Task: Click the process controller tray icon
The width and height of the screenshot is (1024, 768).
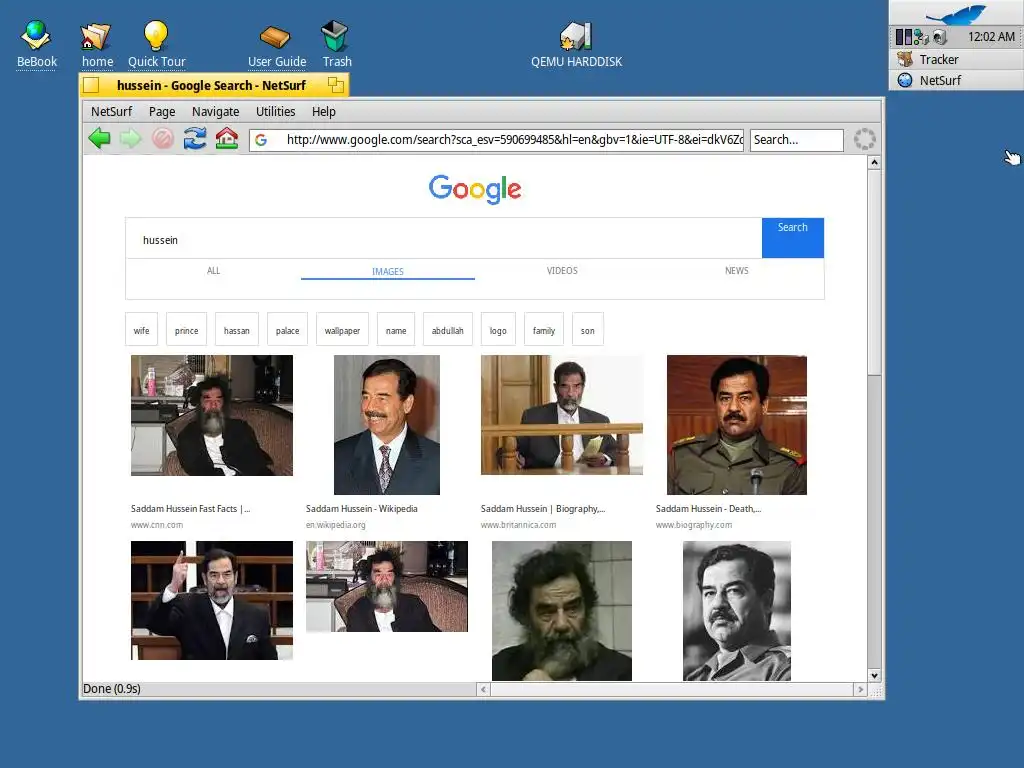Action: pos(903,37)
